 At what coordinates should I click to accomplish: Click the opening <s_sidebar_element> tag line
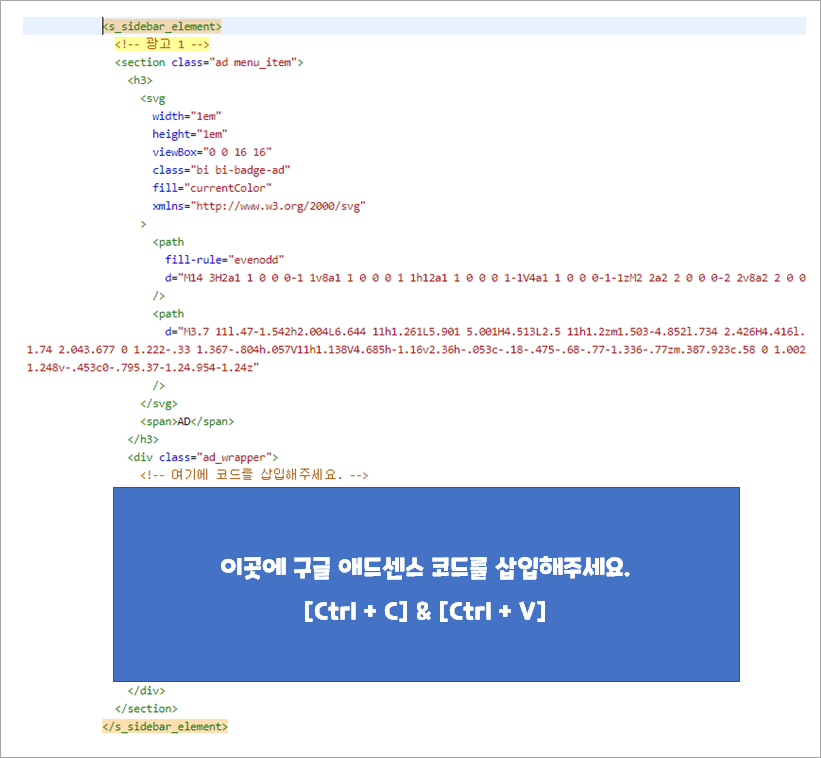(x=162, y=26)
